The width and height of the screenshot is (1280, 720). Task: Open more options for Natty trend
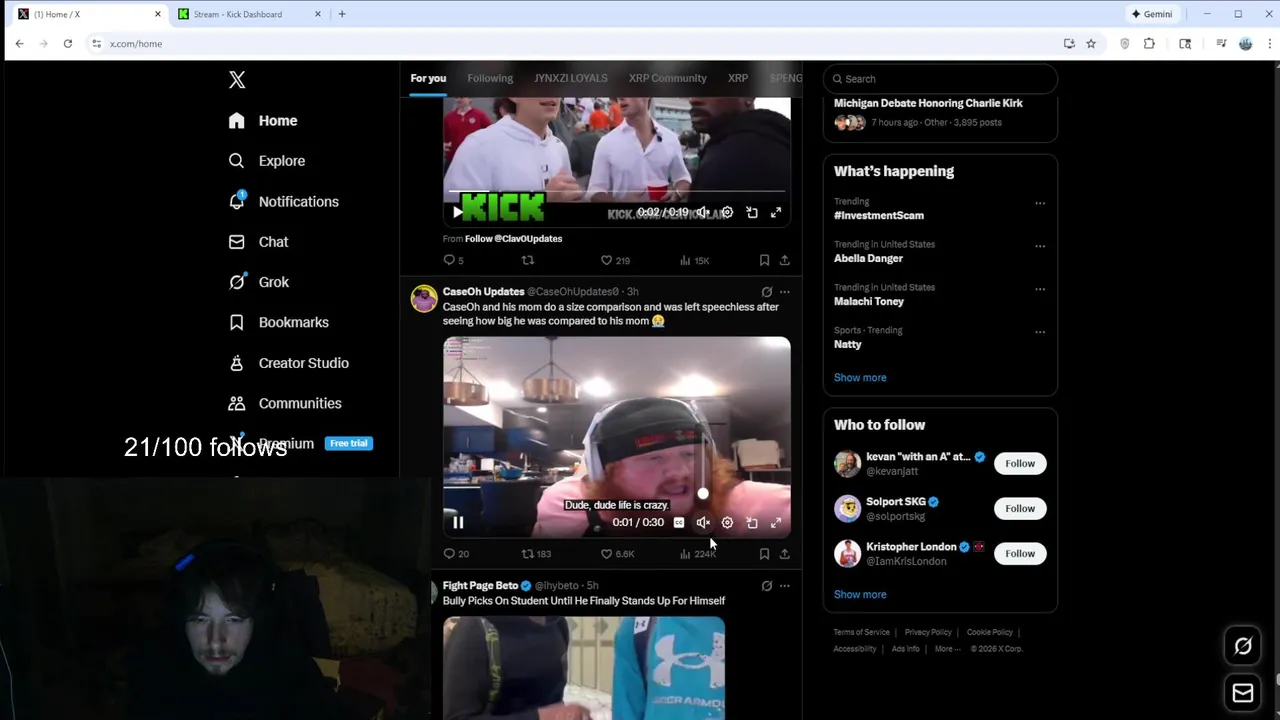tap(1040, 332)
